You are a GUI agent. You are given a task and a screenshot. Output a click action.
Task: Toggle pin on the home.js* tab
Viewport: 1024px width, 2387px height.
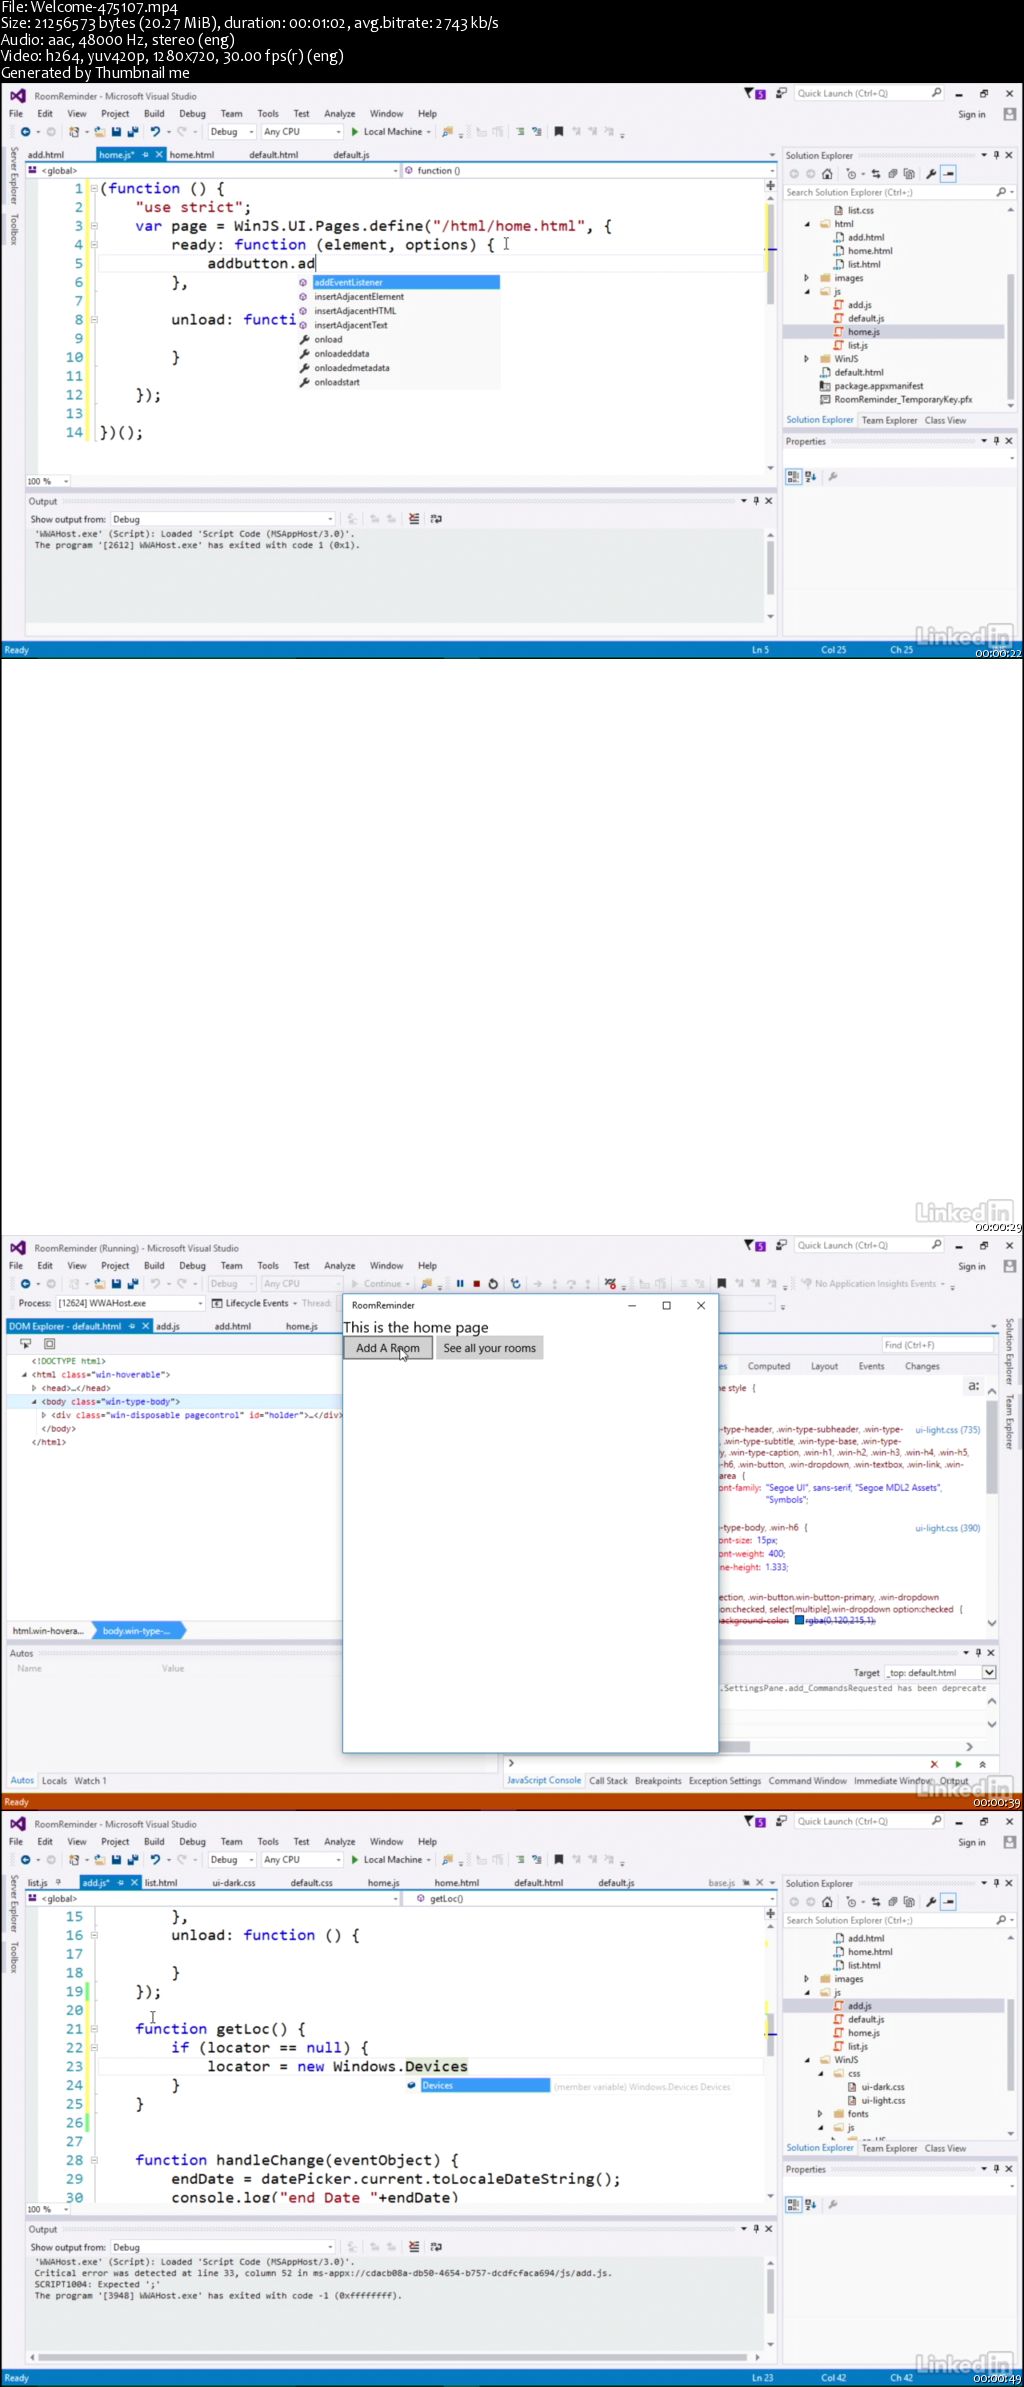click(146, 155)
